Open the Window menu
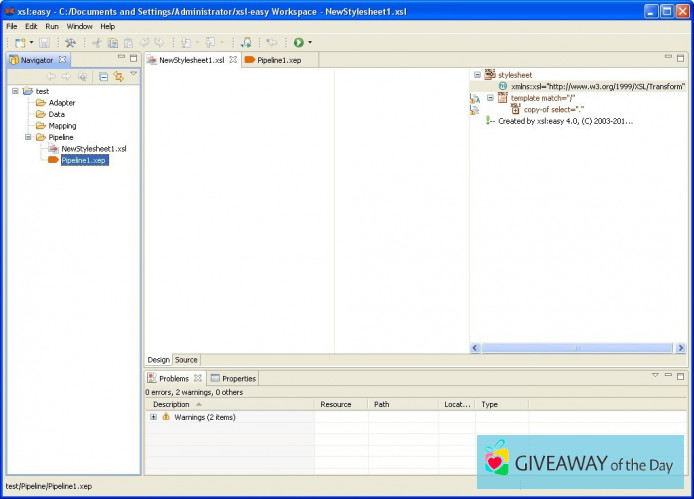This screenshot has height=499, width=694. (x=80, y=26)
